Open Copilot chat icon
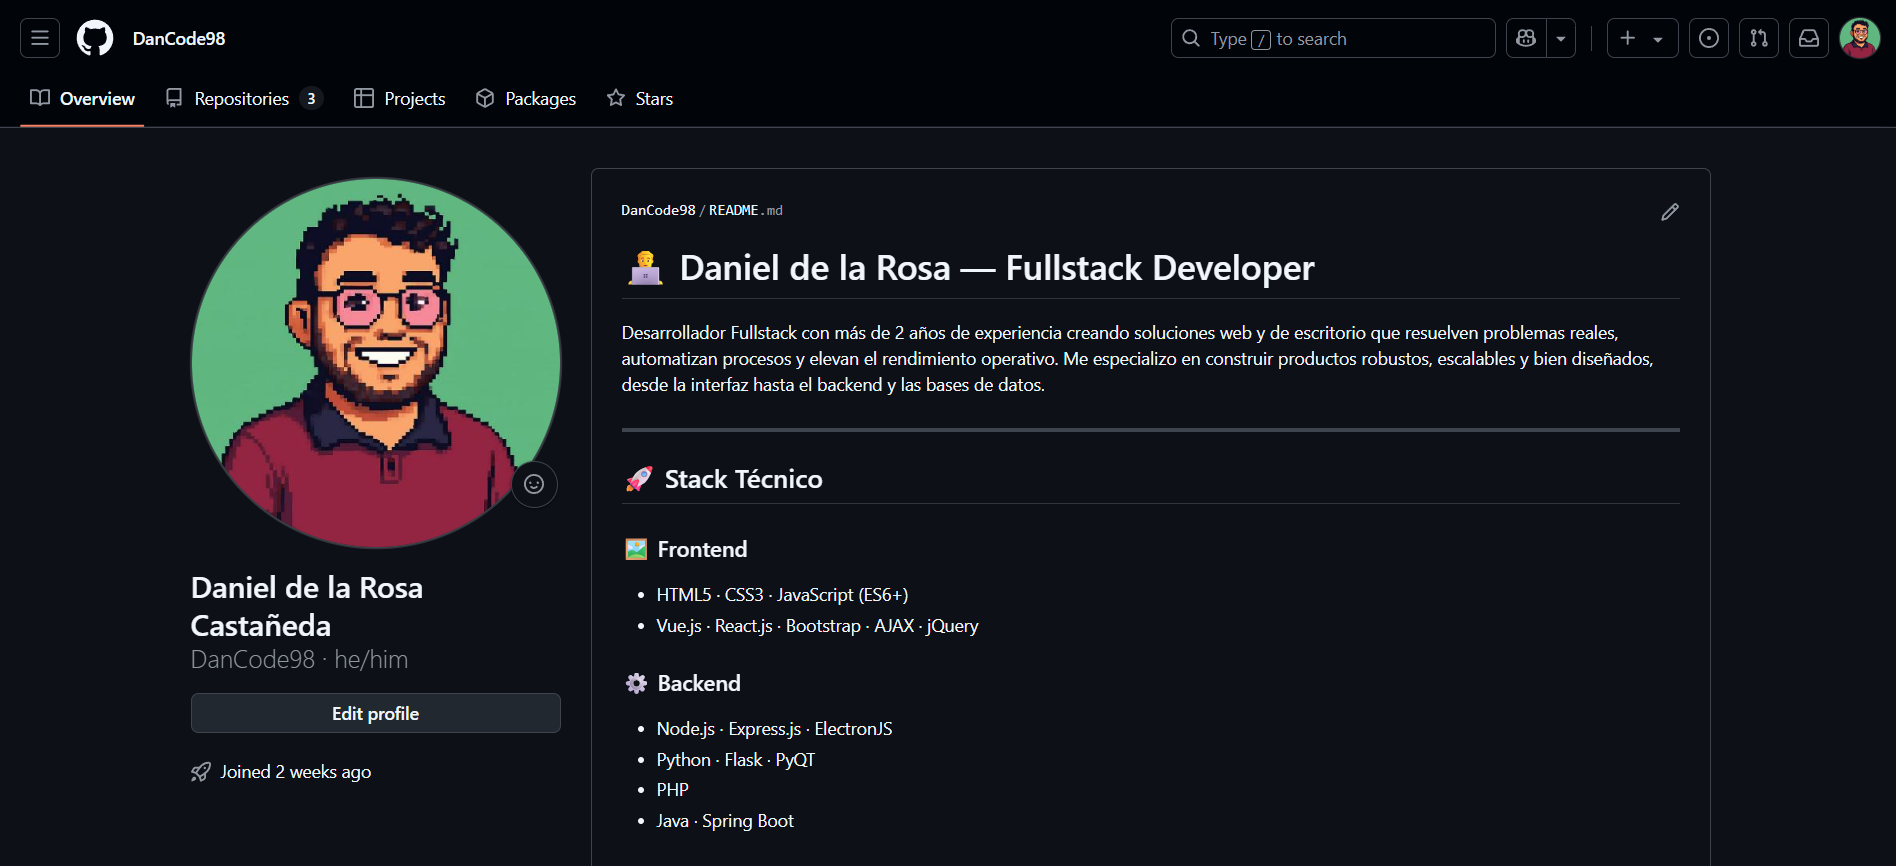1896x866 pixels. pos(1526,38)
